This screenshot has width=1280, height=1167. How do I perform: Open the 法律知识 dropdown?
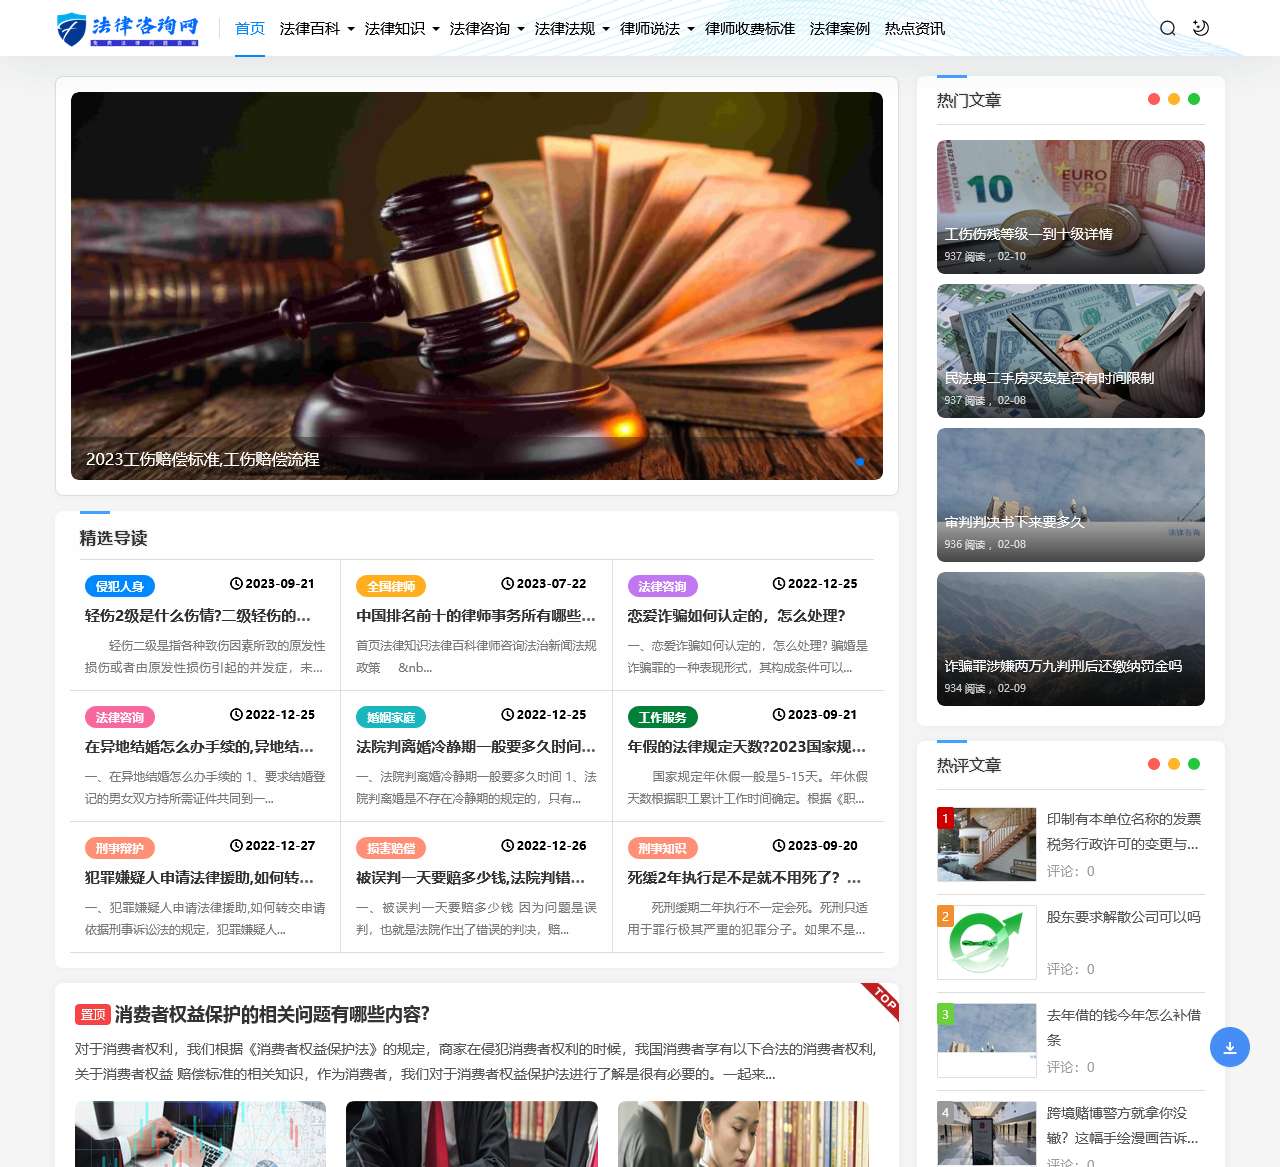[398, 28]
